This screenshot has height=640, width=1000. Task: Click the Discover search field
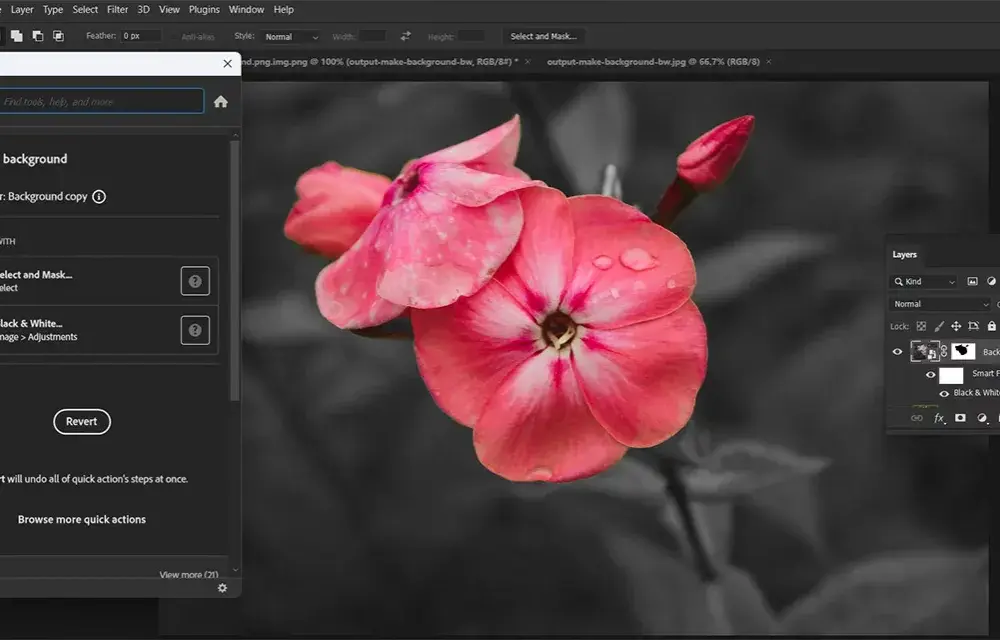click(x=101, y=101)
